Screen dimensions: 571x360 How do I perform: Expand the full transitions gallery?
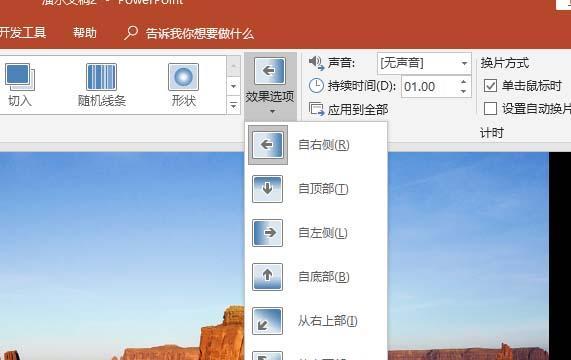[233, 105]
